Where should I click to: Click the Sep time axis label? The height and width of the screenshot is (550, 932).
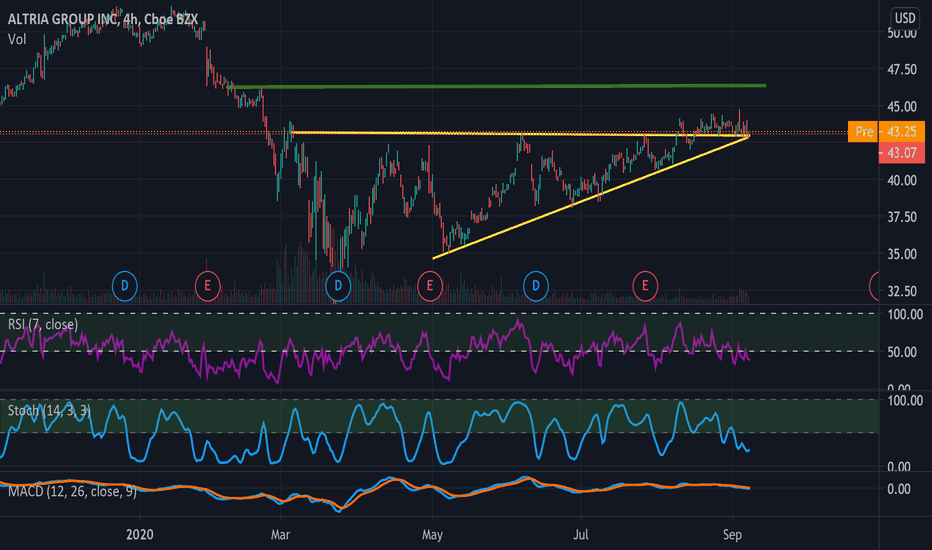coord(732,535)
